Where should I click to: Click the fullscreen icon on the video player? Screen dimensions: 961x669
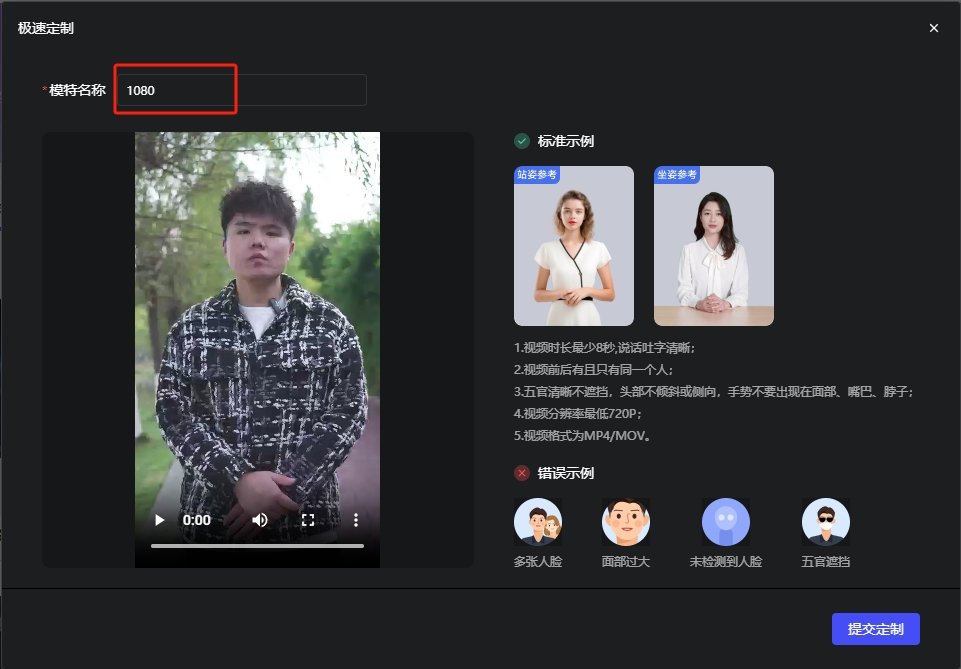click(x=308, y=519)
